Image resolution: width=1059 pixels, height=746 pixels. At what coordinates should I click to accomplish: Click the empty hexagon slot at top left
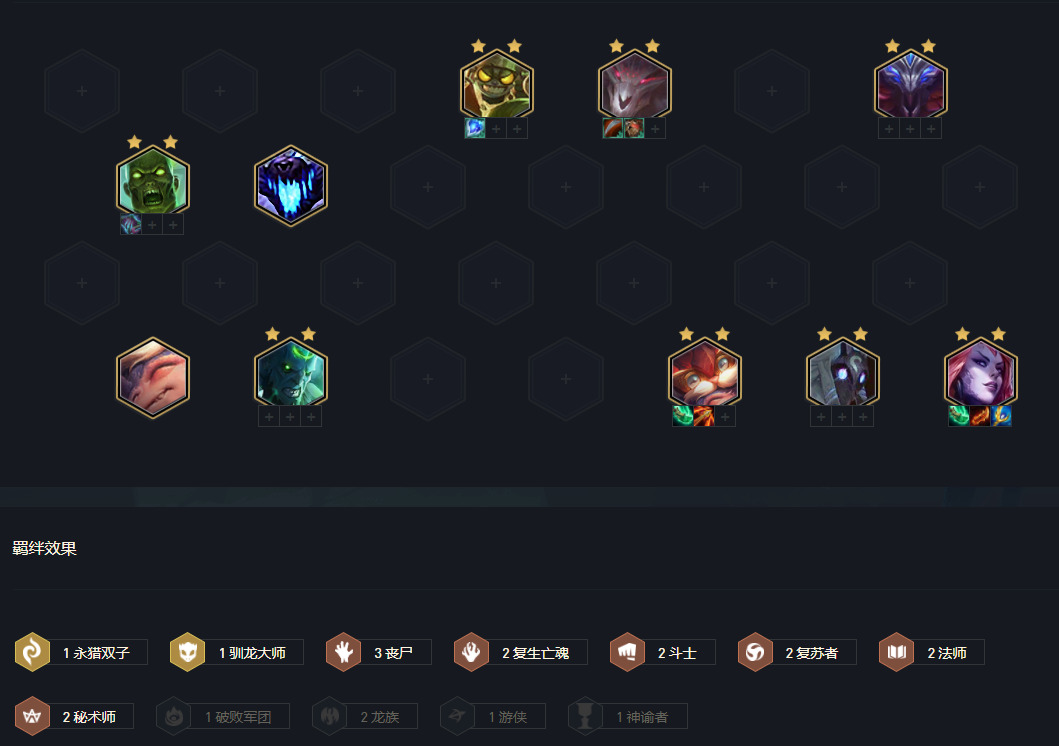point(82,90)
